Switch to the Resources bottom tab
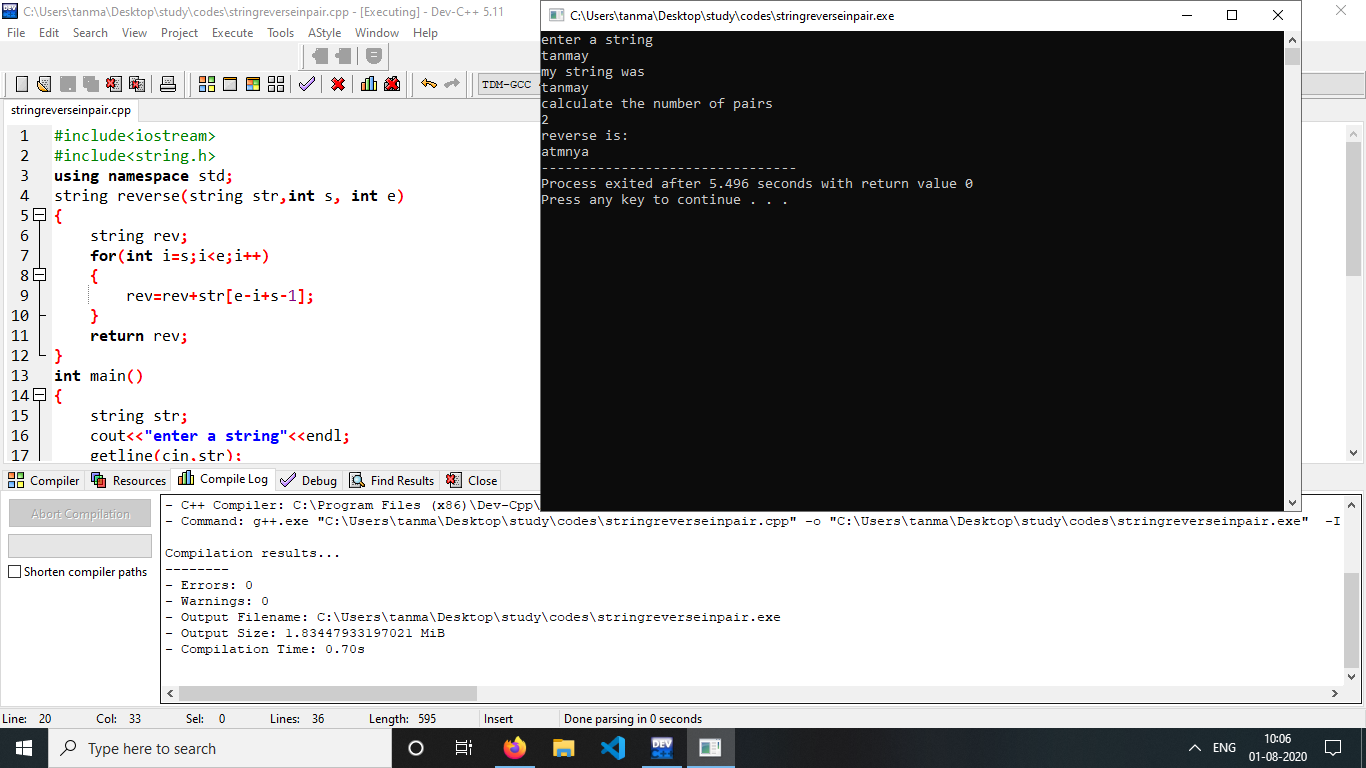Screen dimensions: 1366x768 [129, 480]
